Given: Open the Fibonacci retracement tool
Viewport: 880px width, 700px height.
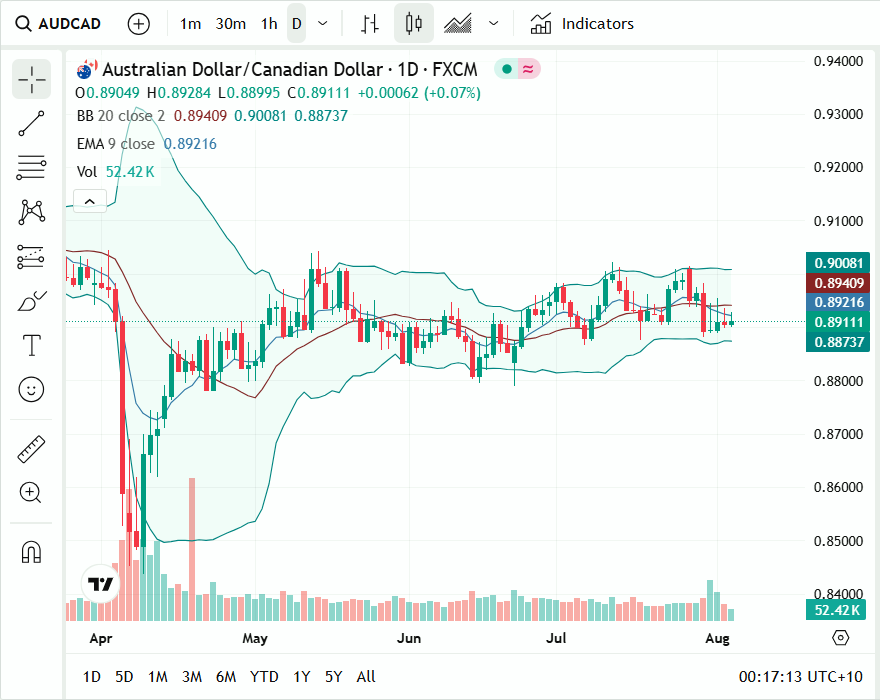Looking at the screenshot, I should click(x=32, y=168).
